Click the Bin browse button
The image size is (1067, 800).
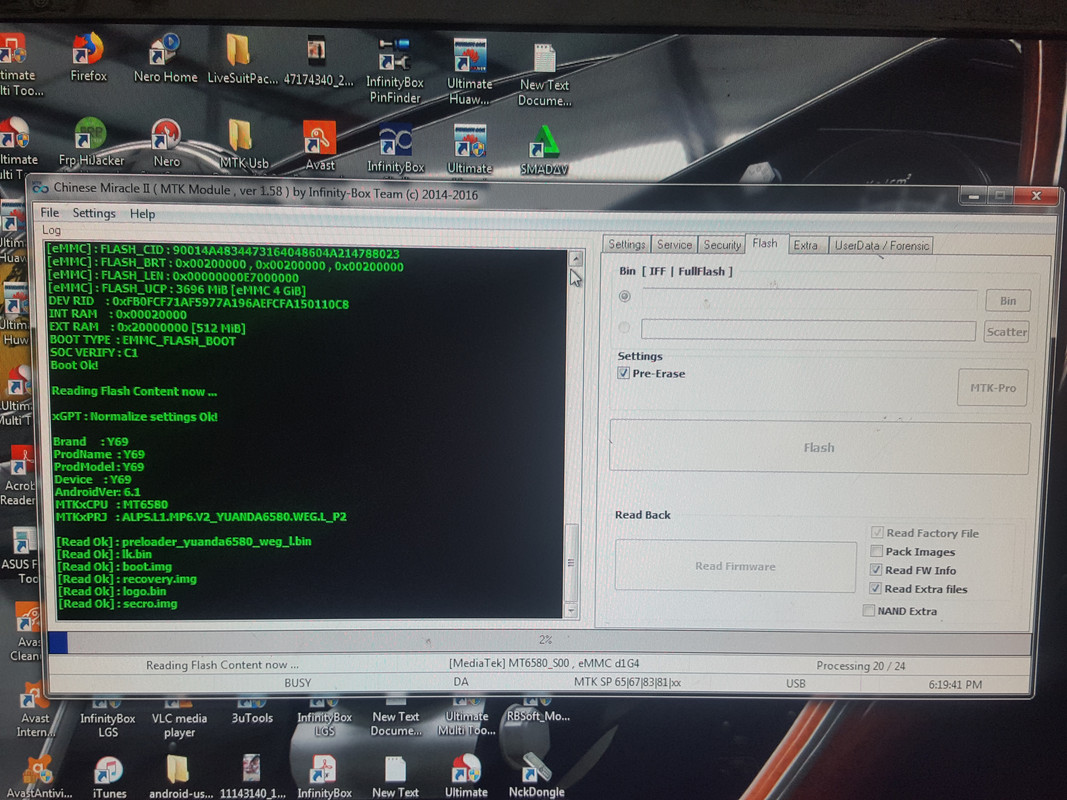[1007, 301]
